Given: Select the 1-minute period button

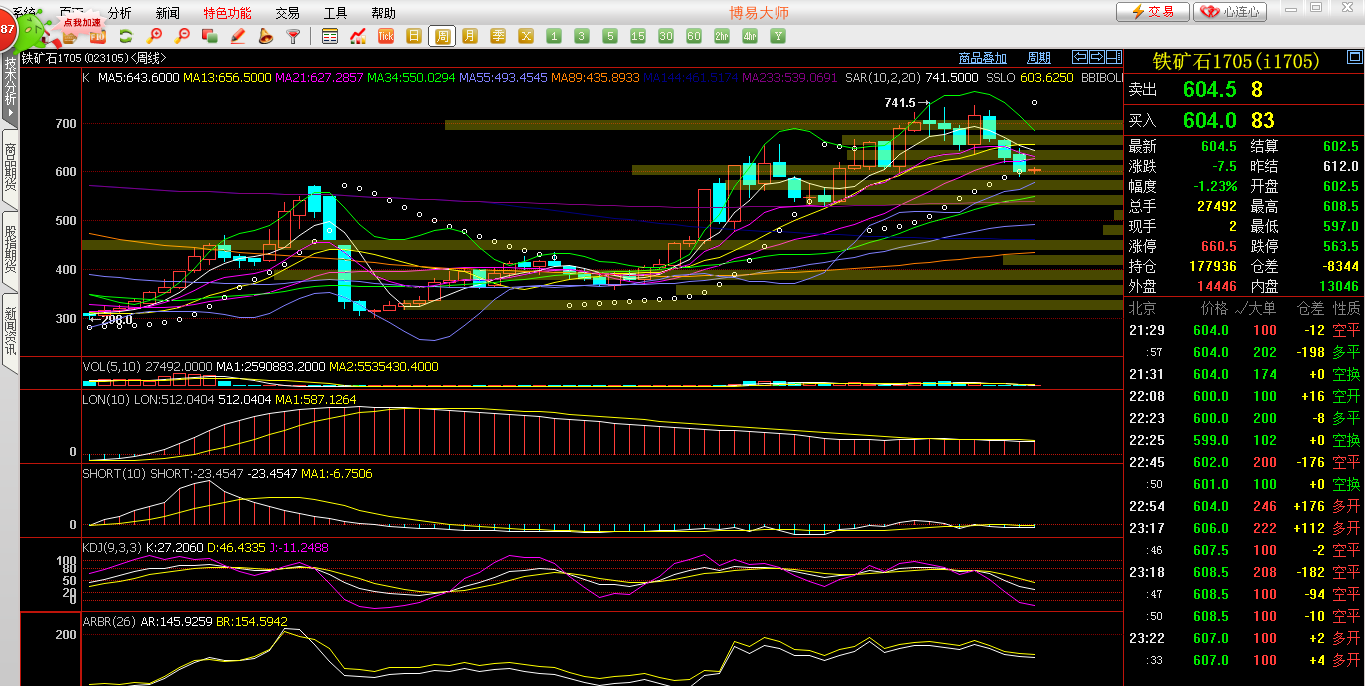Looking at the screenshot, I should click(x=554, y=36).
